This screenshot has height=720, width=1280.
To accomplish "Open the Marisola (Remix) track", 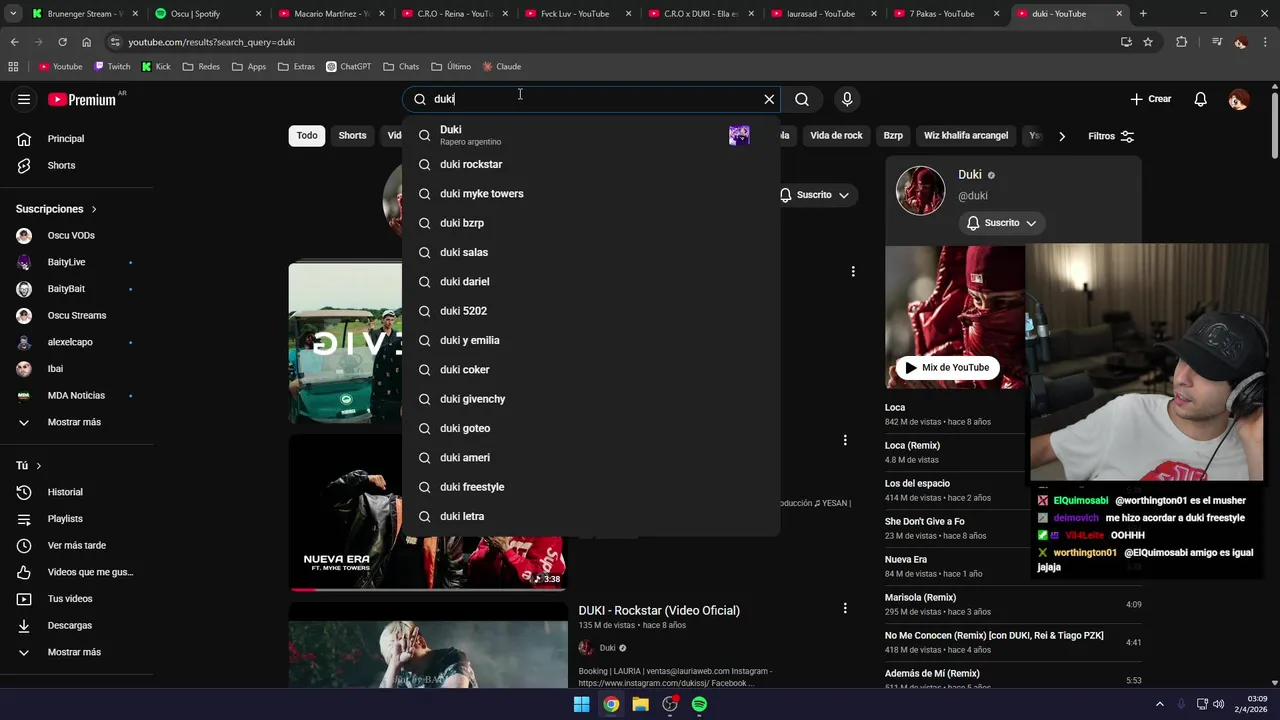I will click(920, 597).
